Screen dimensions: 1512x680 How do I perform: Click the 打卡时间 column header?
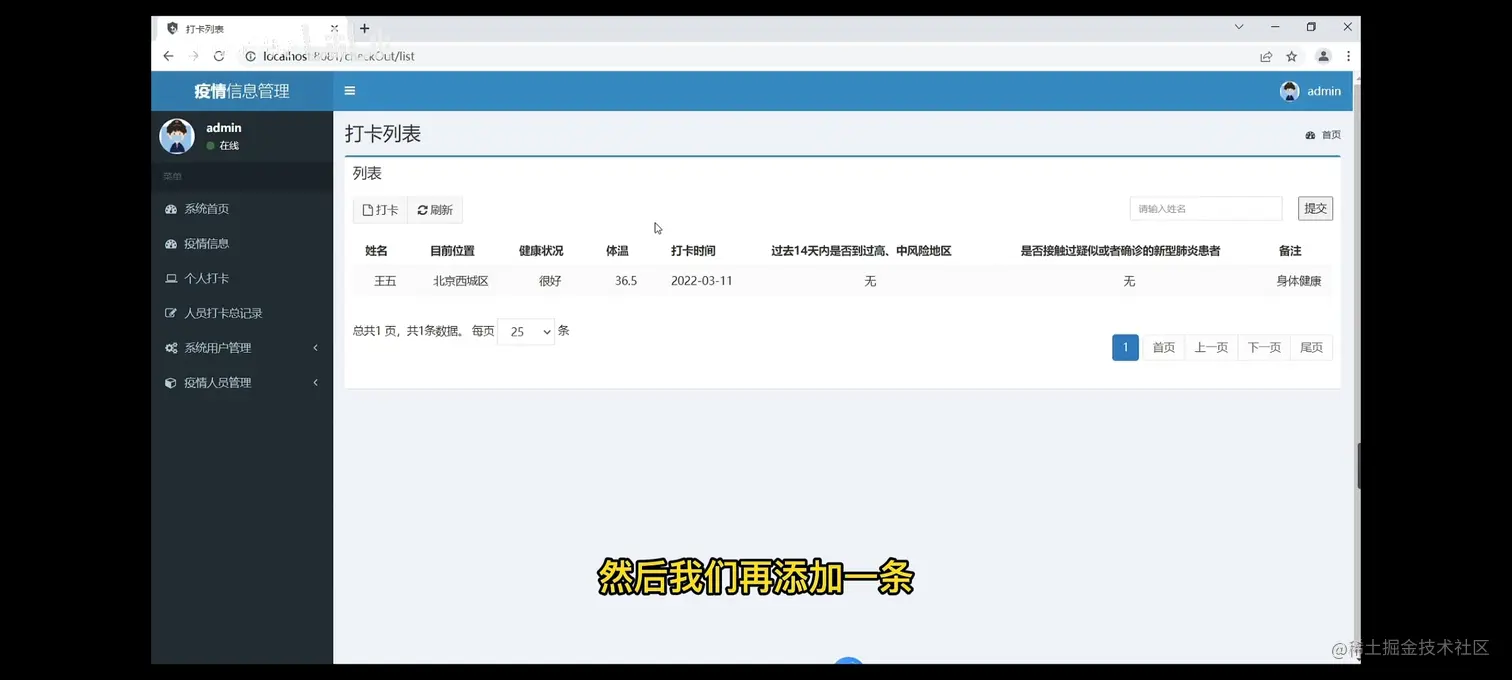[x=693, y=251]
